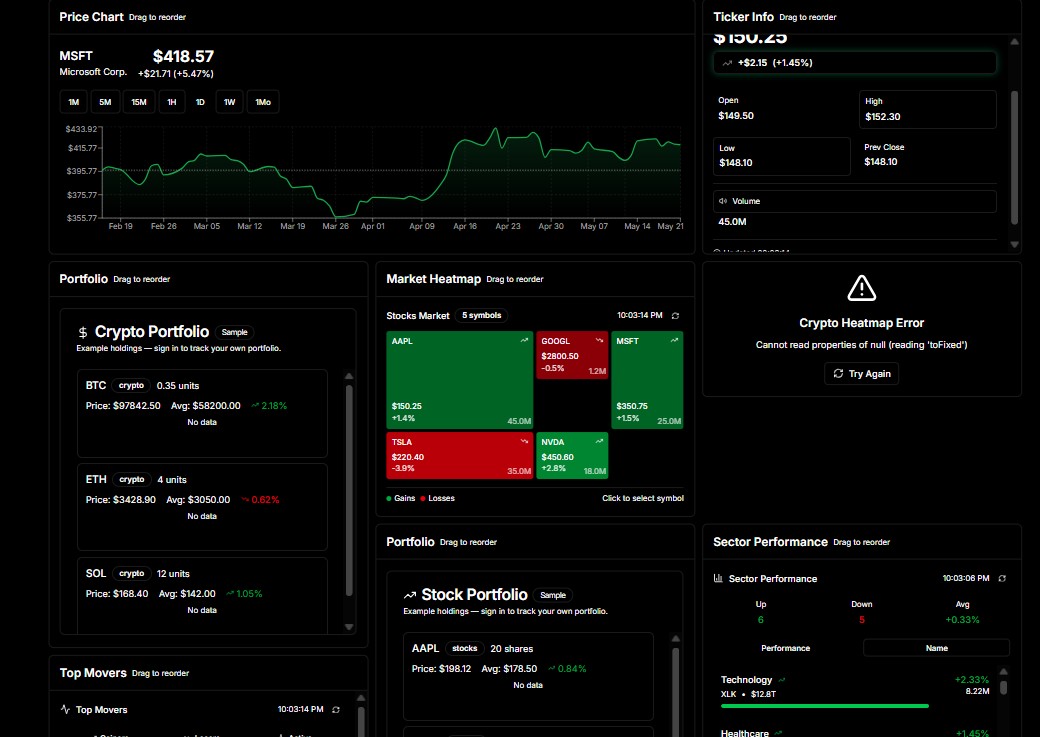Click the speaker icon beside Volume
The image size is (1040, 737).
click(723, 201)
